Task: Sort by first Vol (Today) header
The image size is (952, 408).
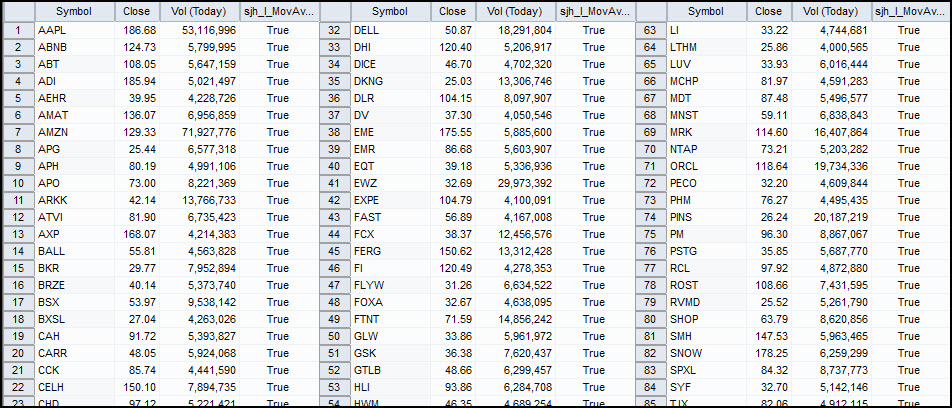Action: click(200, 12)
